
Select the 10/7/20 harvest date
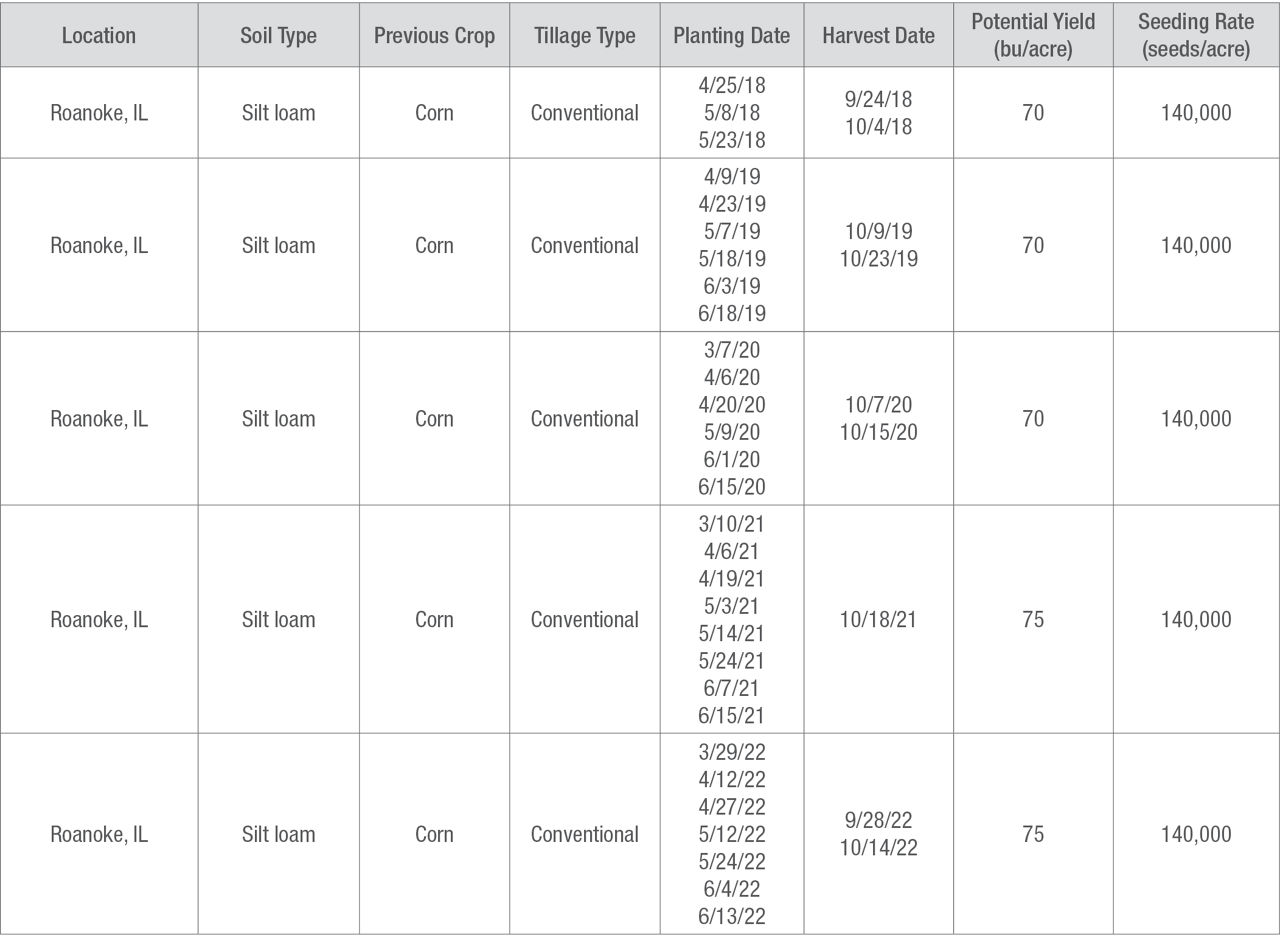click(x=878, y=405)
